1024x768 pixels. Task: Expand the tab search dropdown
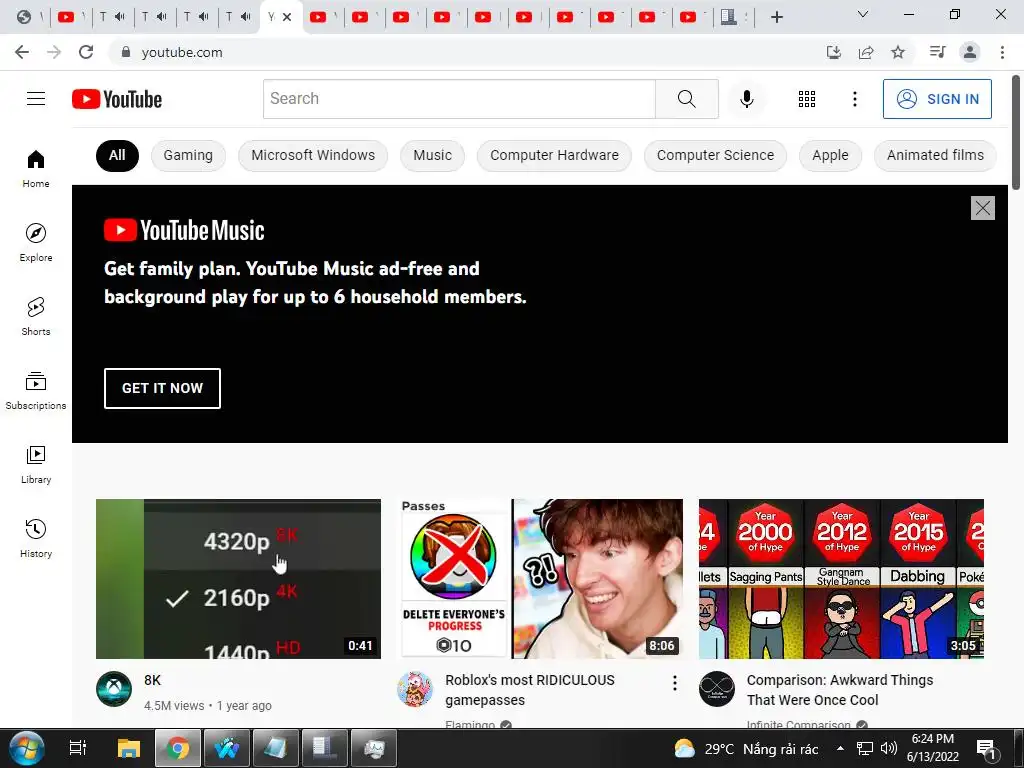click(863, 14)
